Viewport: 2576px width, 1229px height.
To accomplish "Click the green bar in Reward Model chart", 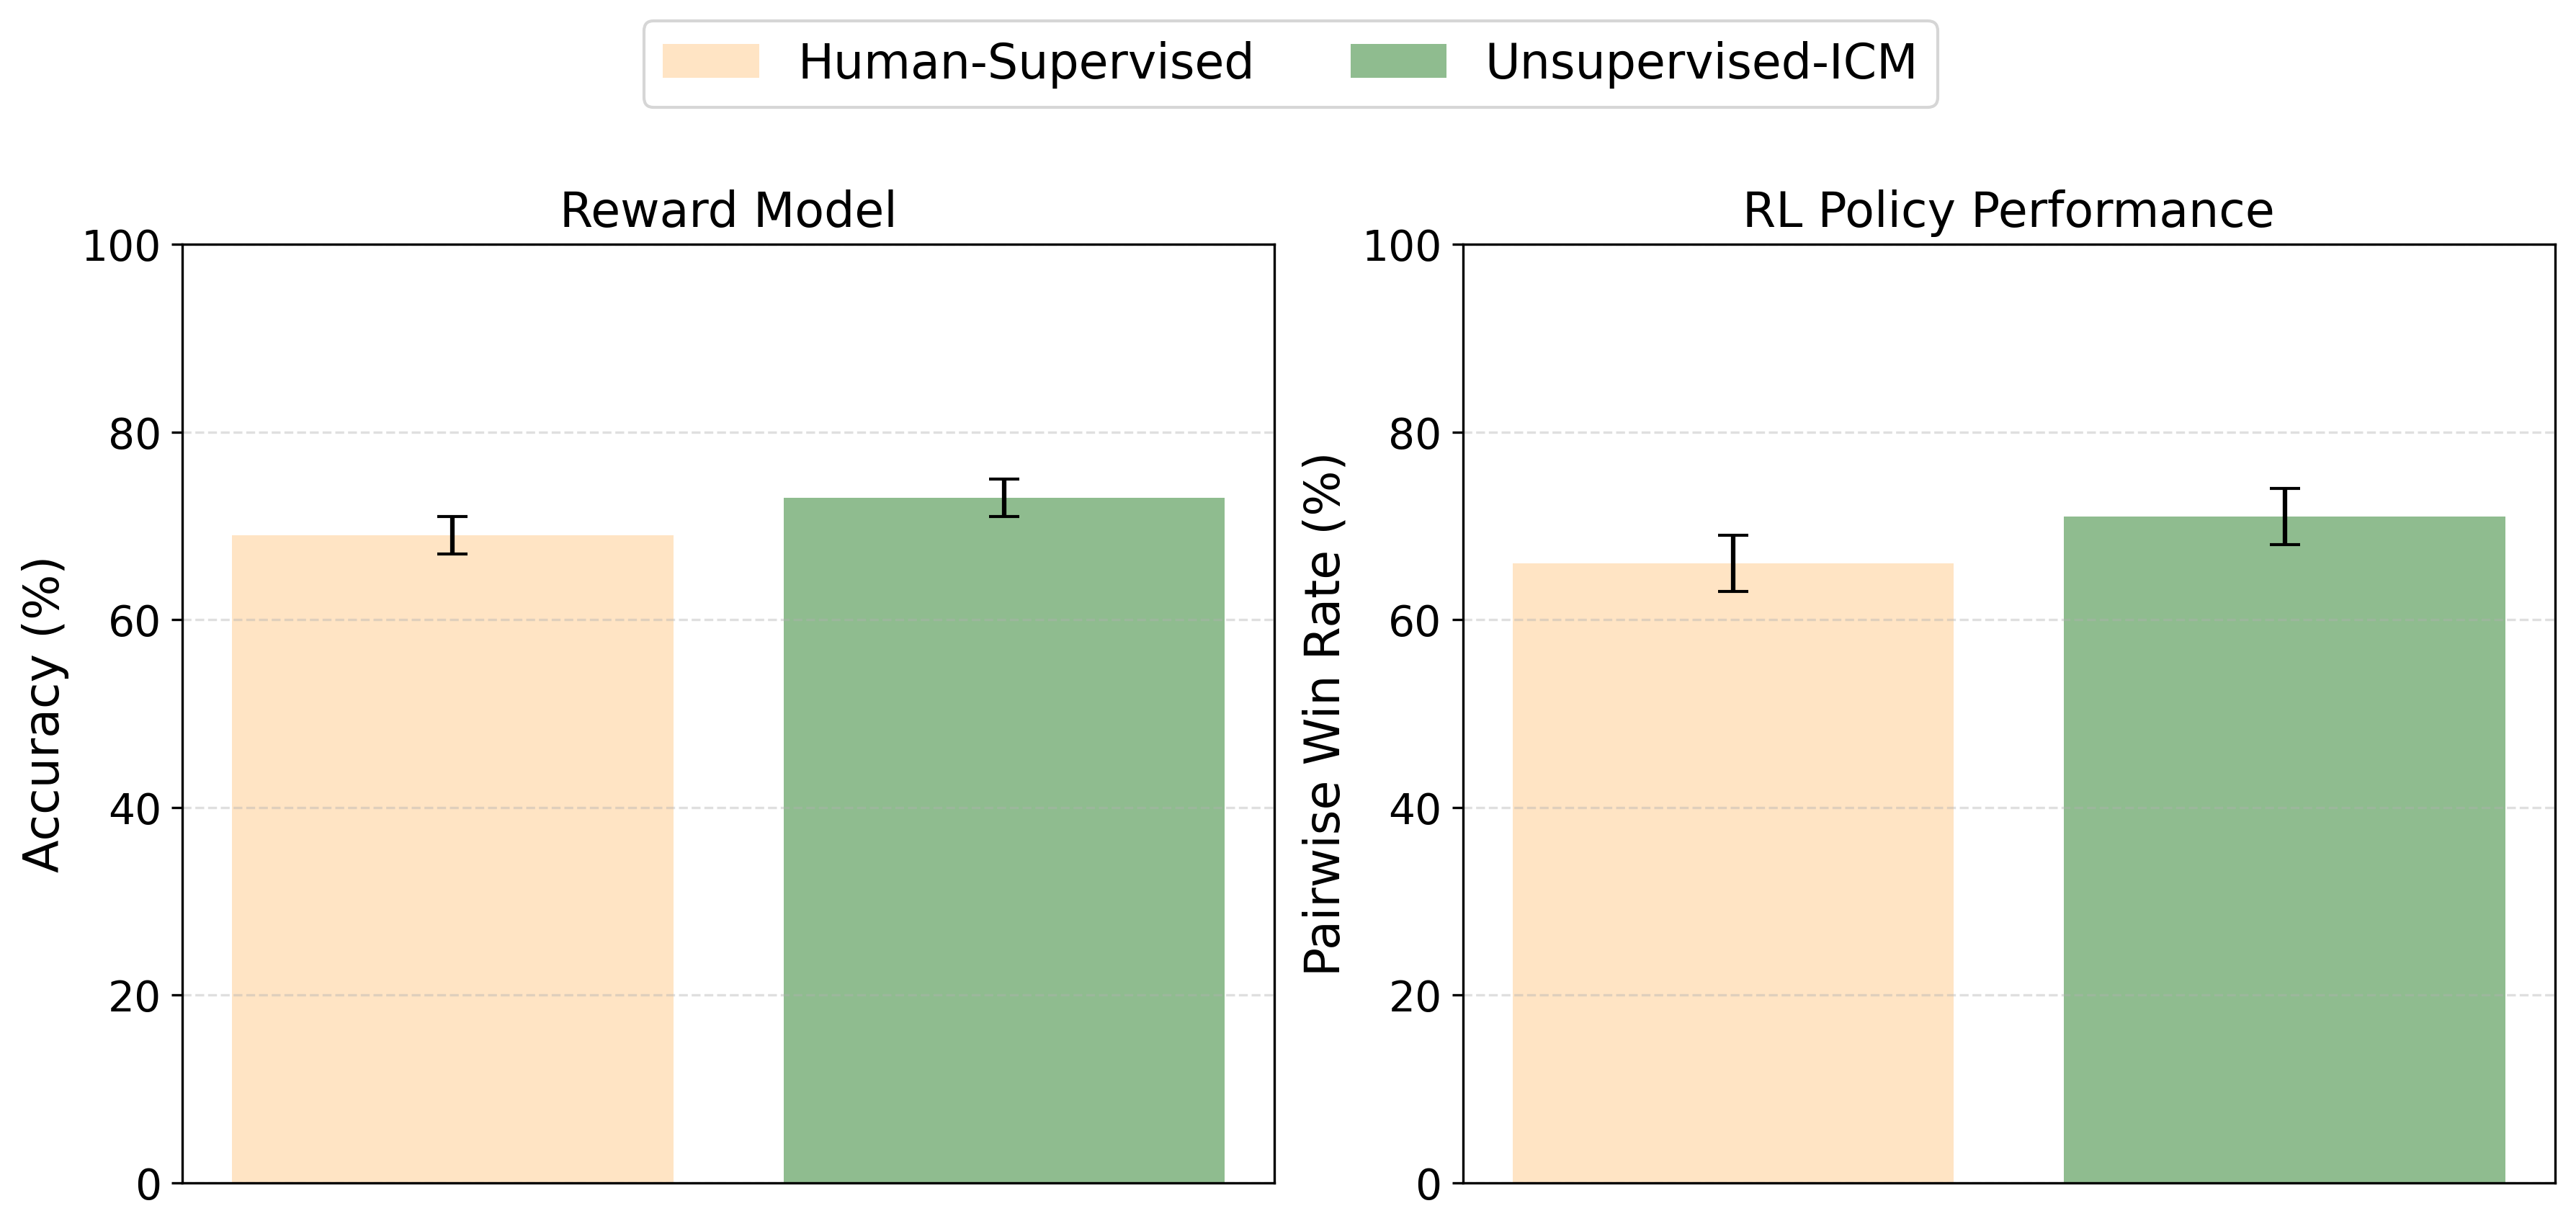I will [x=1003, y=840].
